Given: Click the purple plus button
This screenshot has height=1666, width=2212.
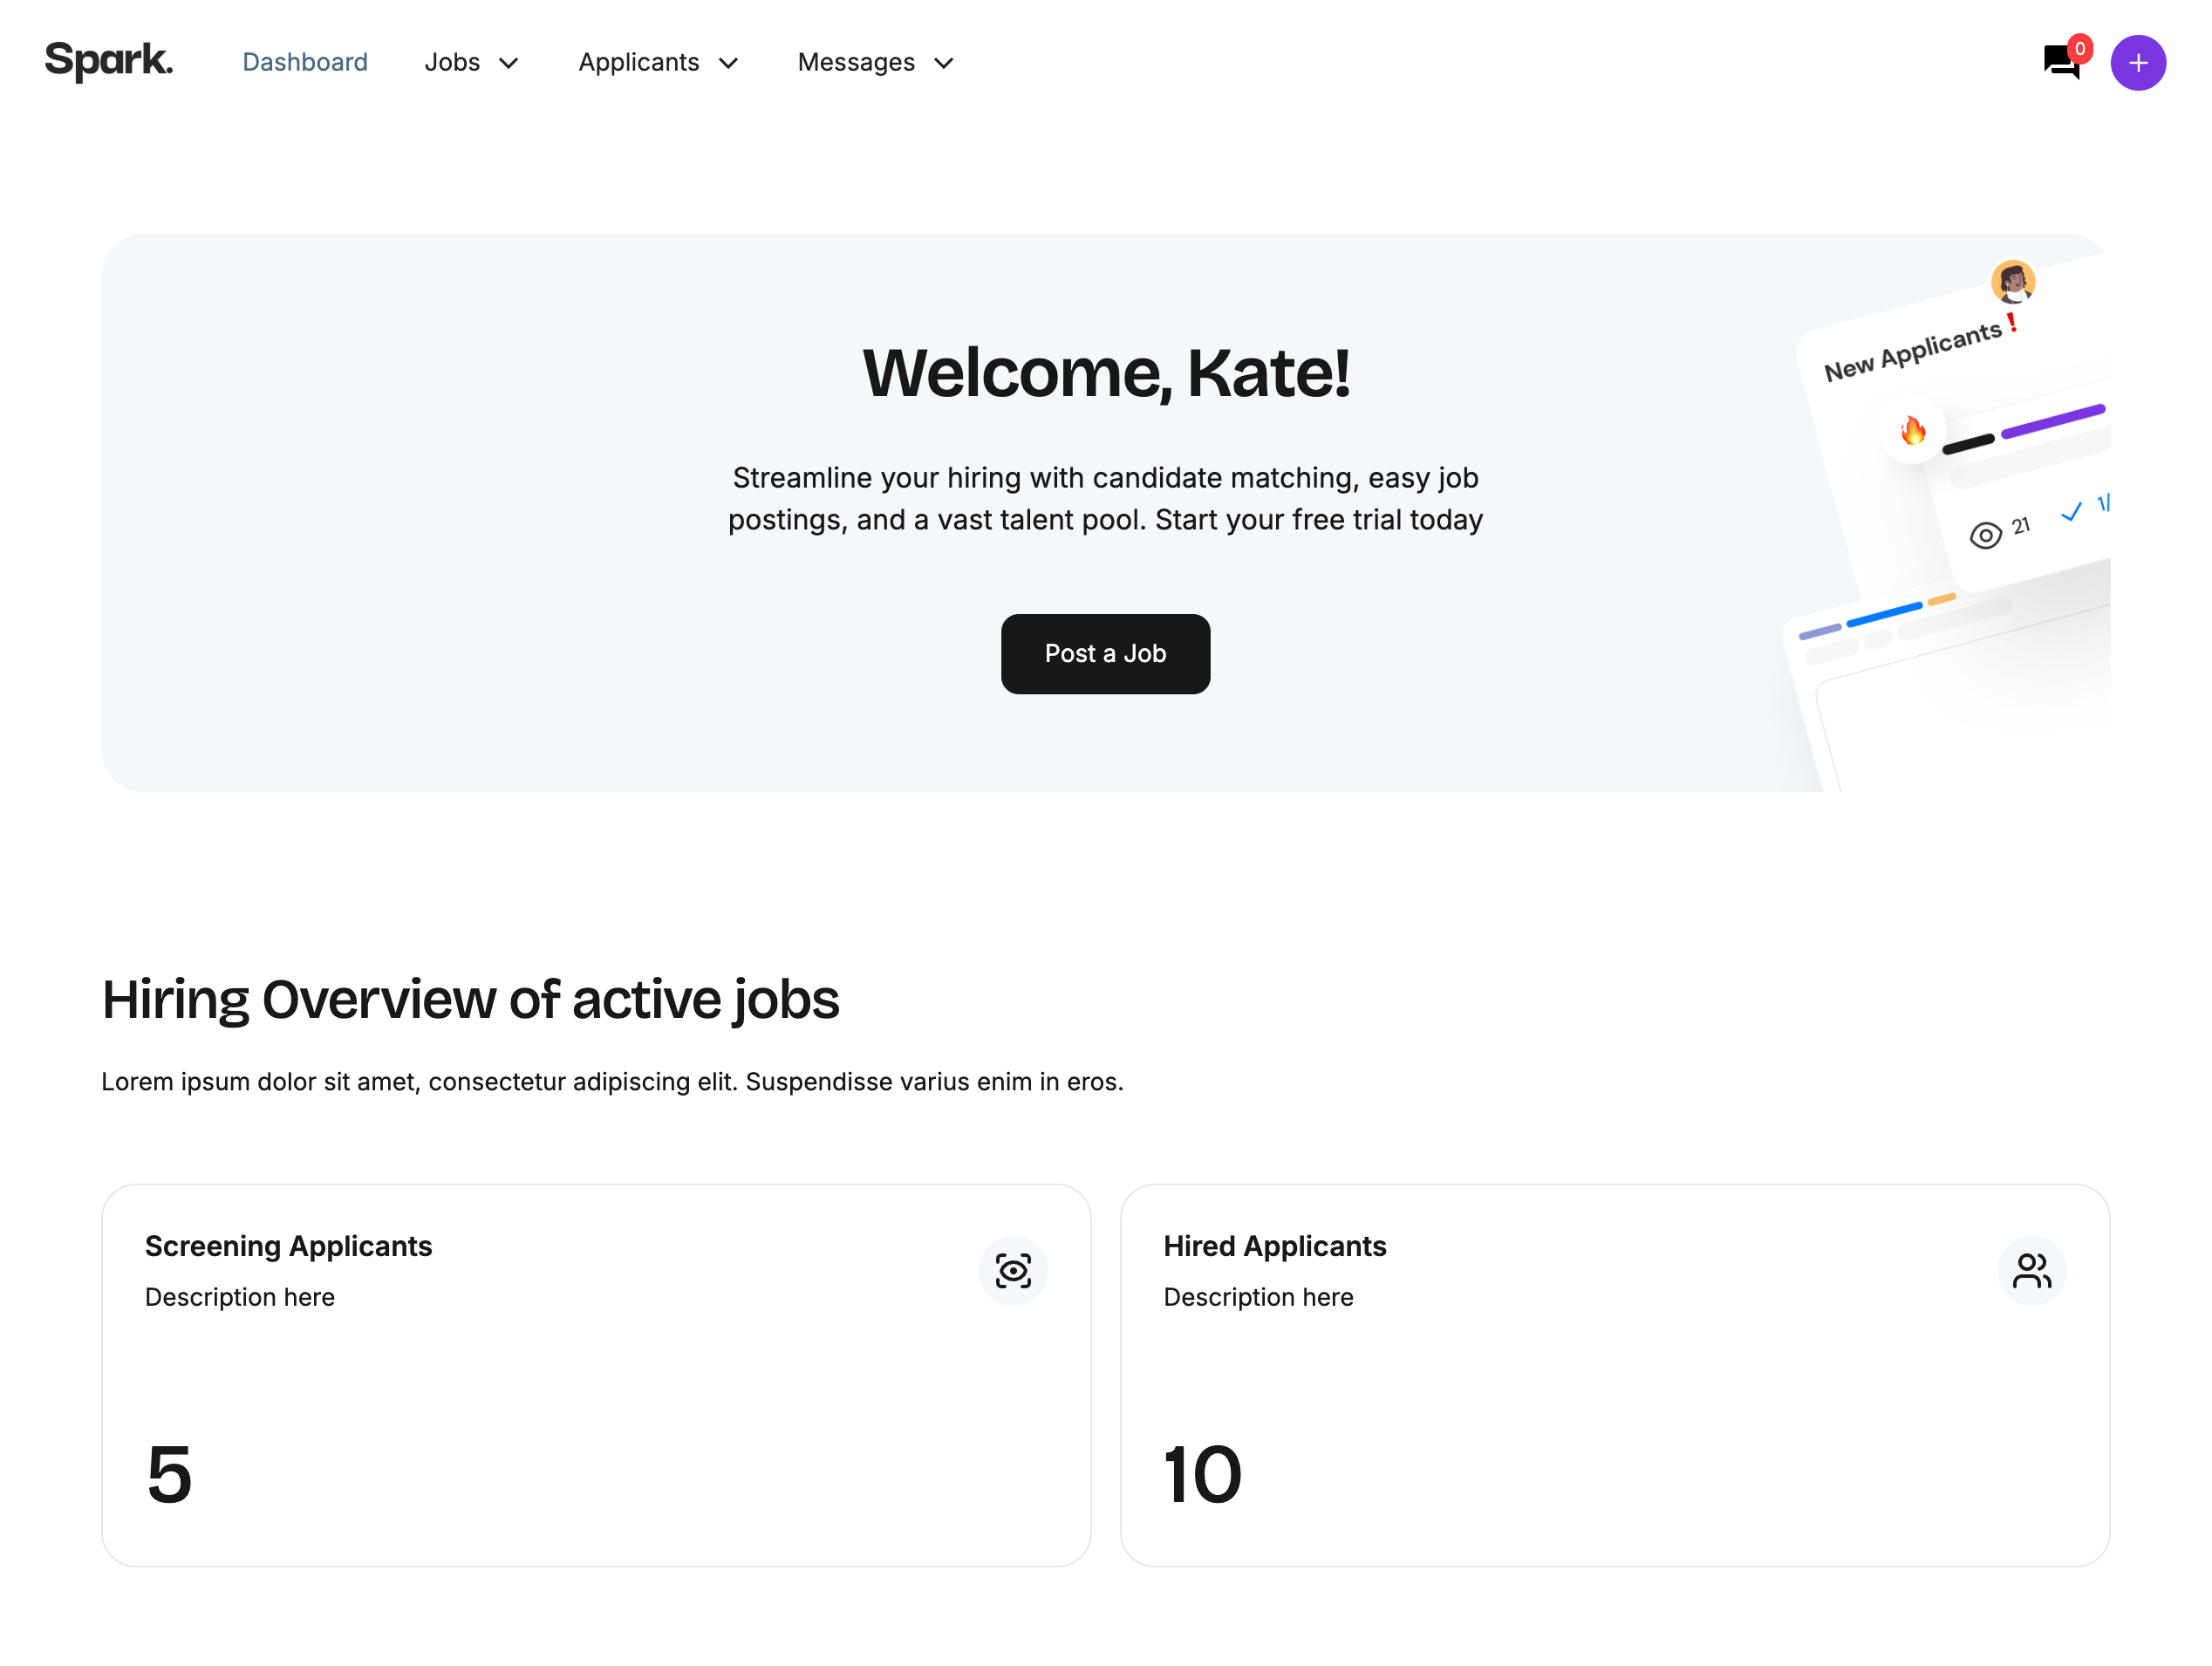Looking at the screenshot, I should tap(2138, 63).
